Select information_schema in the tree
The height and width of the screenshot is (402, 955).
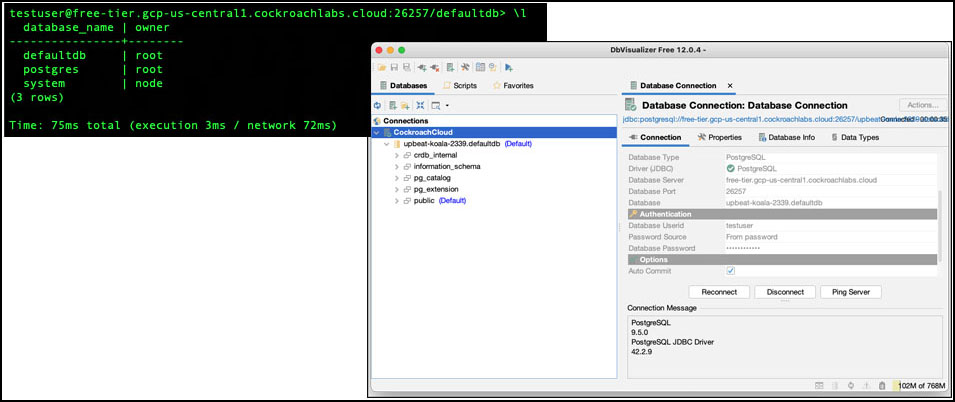coord(446,166)
